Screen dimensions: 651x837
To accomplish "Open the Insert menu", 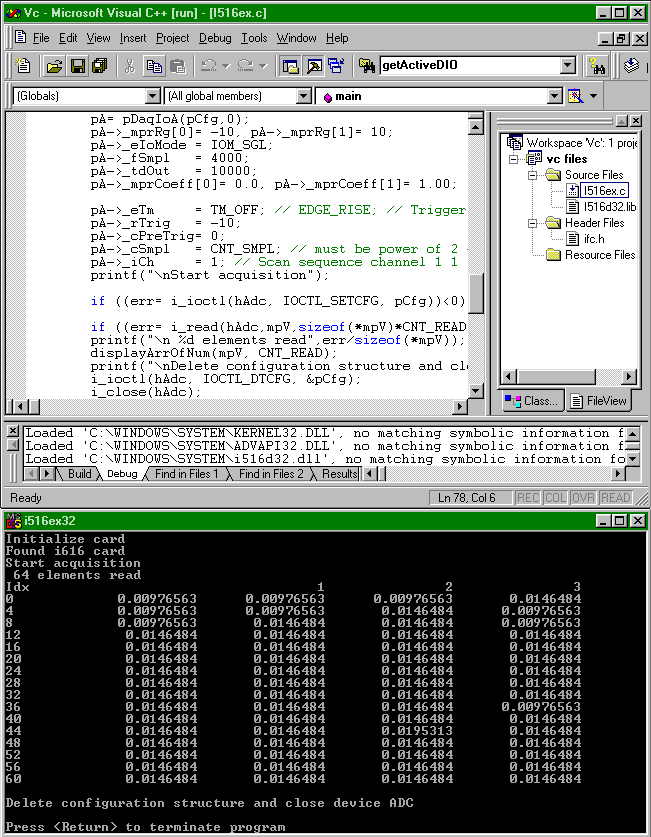I will pyautogui.click(x=133, y=38).
